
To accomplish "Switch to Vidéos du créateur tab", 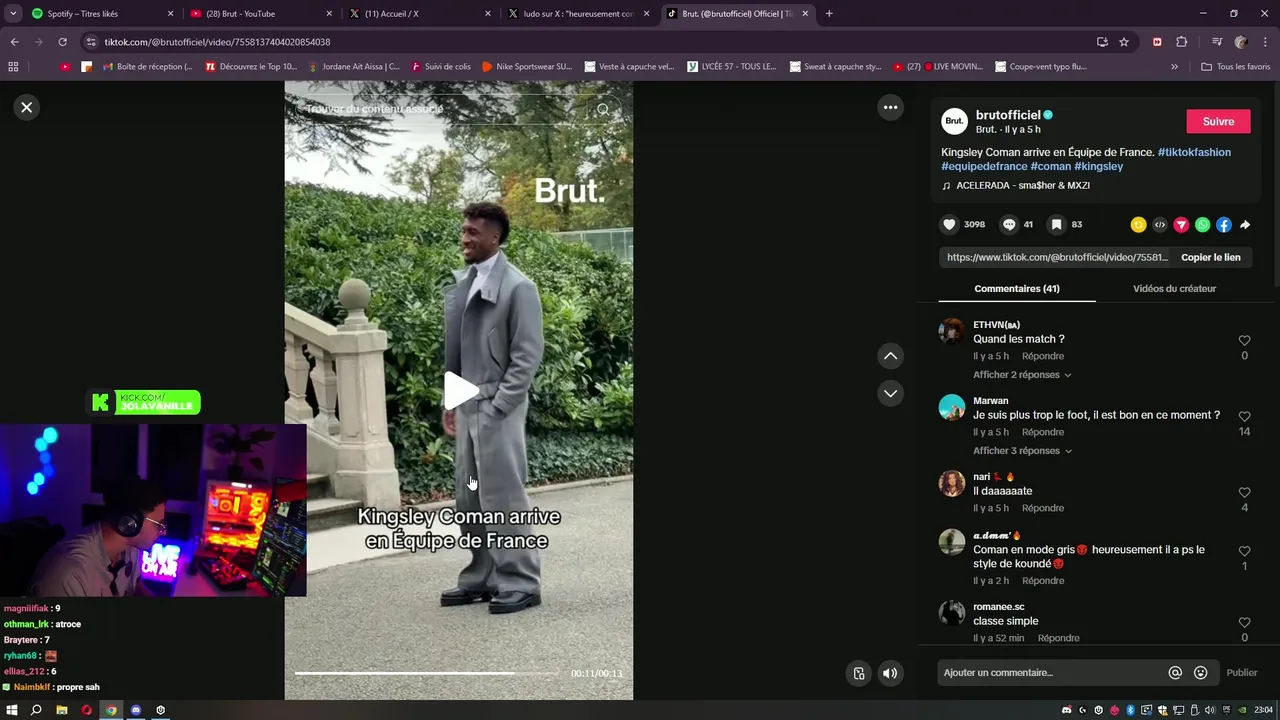I will point(1174,289).
